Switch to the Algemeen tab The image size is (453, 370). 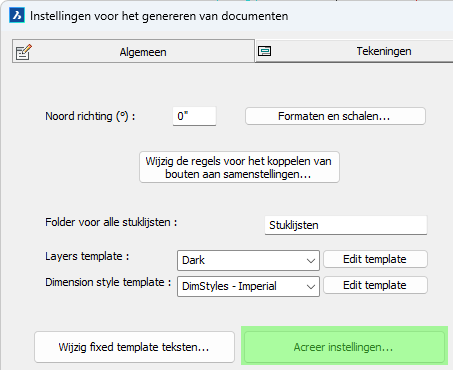(133, 51)
